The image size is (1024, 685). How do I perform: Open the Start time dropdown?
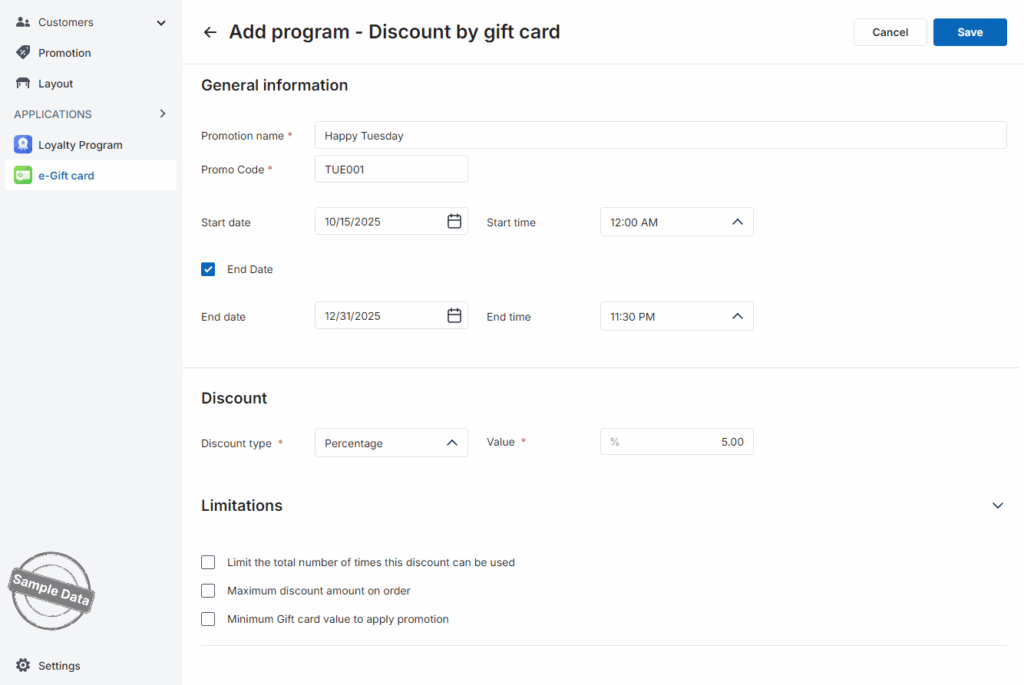676,222
